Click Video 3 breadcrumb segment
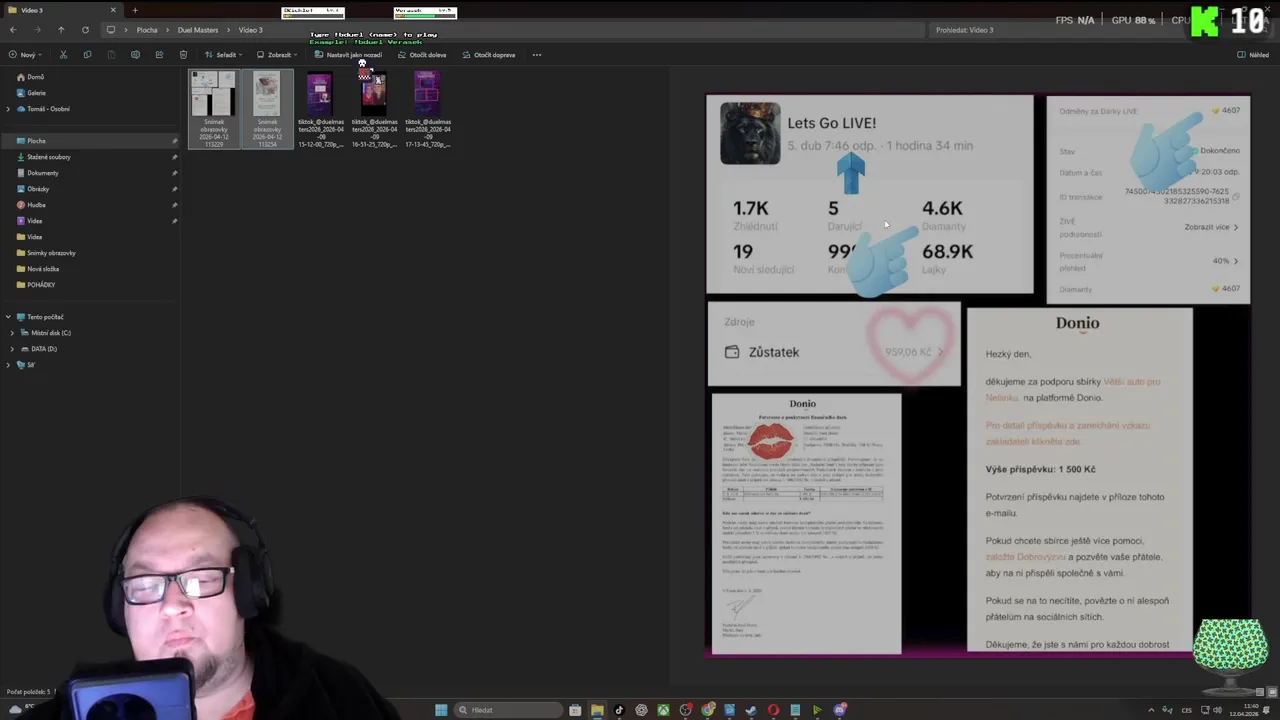 click(x=250, y=30)
